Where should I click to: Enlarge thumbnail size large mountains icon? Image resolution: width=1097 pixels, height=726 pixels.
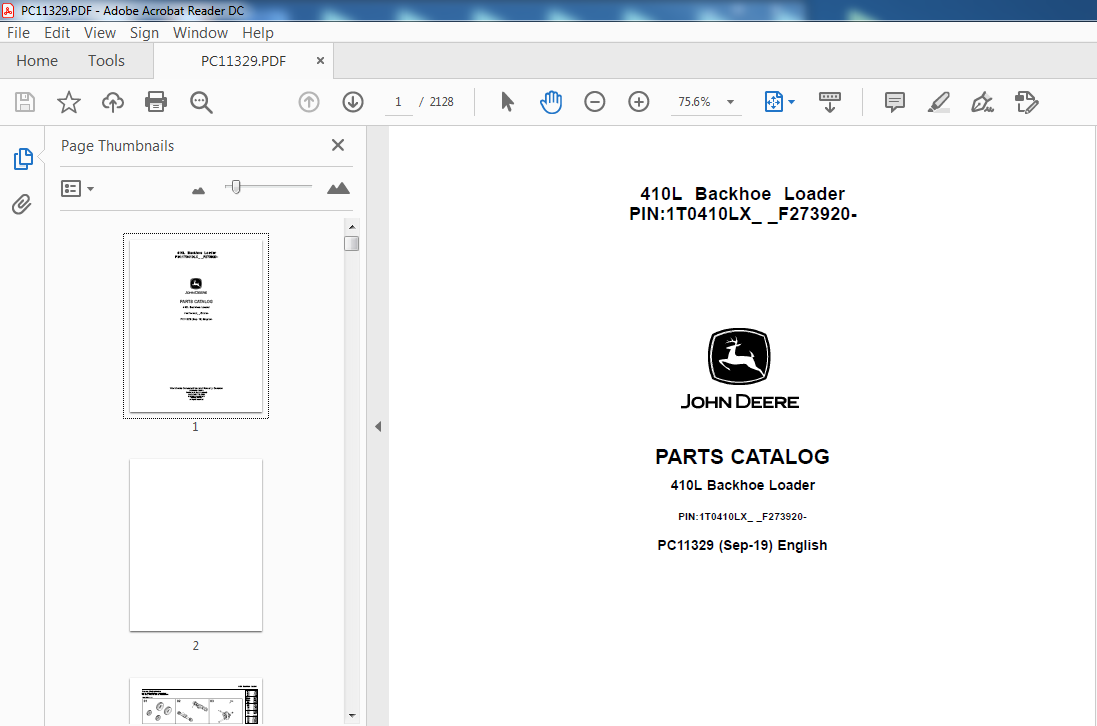(338, 188)
